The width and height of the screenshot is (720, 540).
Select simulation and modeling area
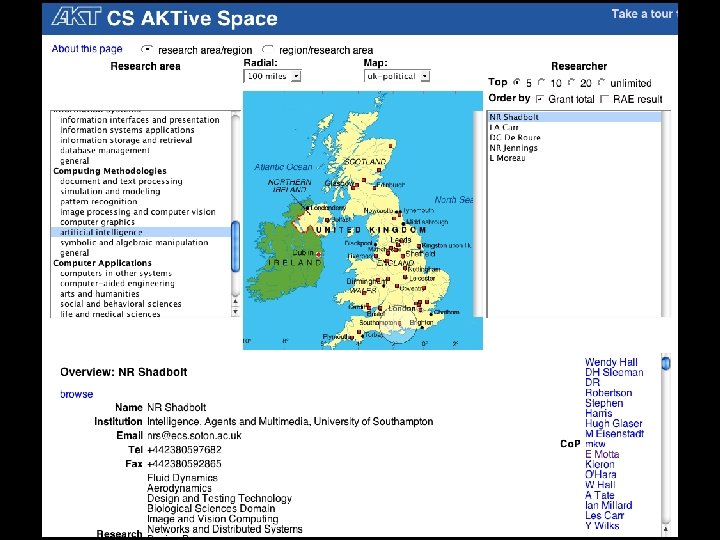110,191
